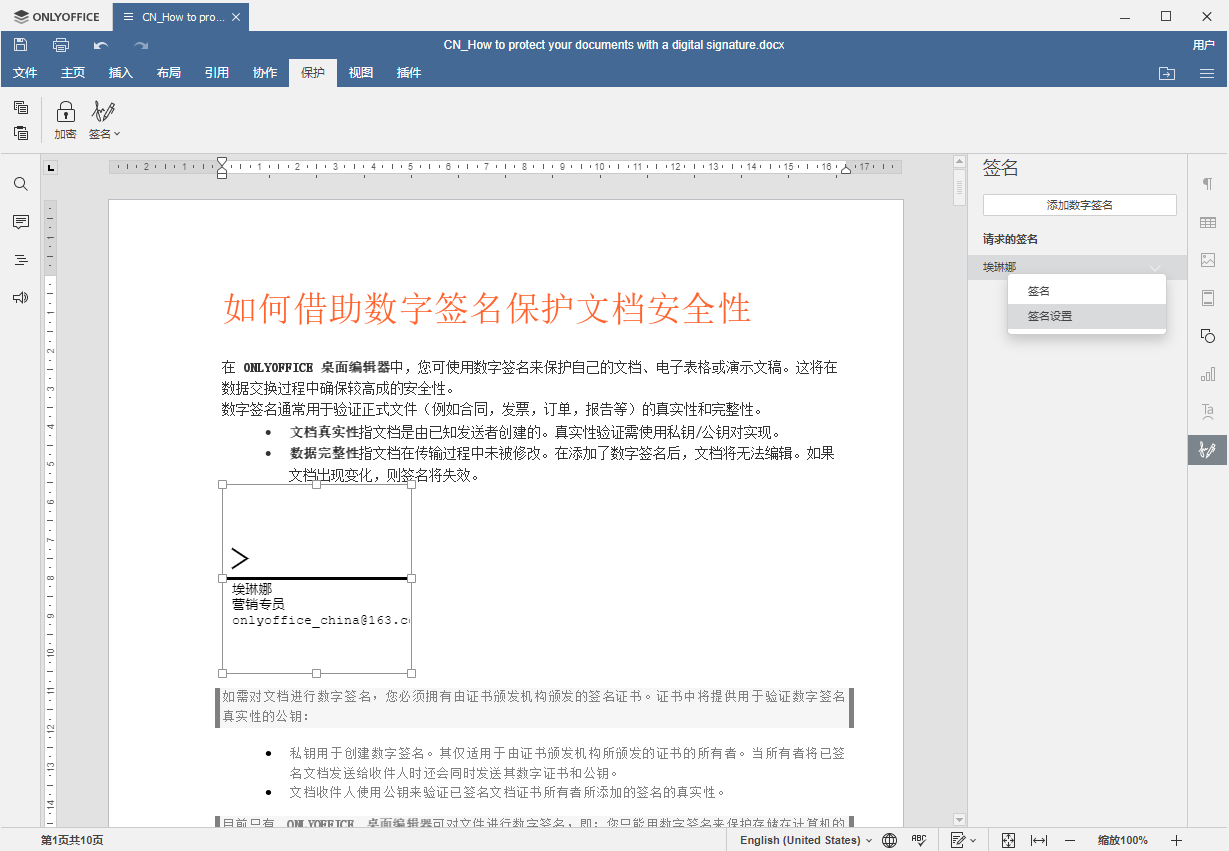This screenshot has height=851, width=1229.
Task: Click the 缩放100% zoom level label
Action: [1122, 840]
